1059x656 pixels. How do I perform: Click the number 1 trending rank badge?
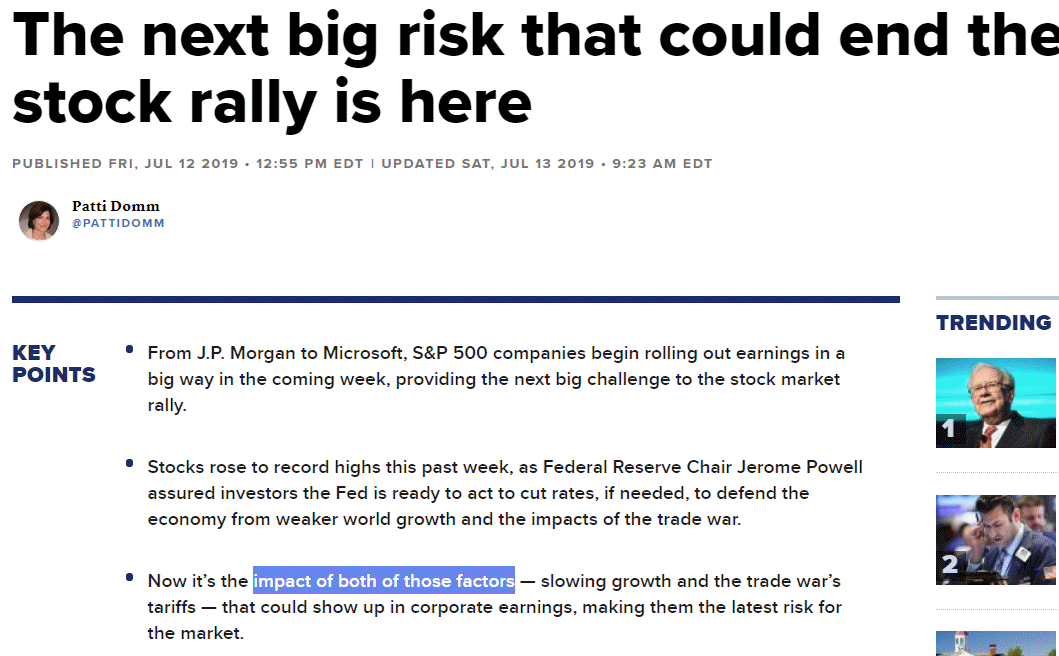[949, 430]
